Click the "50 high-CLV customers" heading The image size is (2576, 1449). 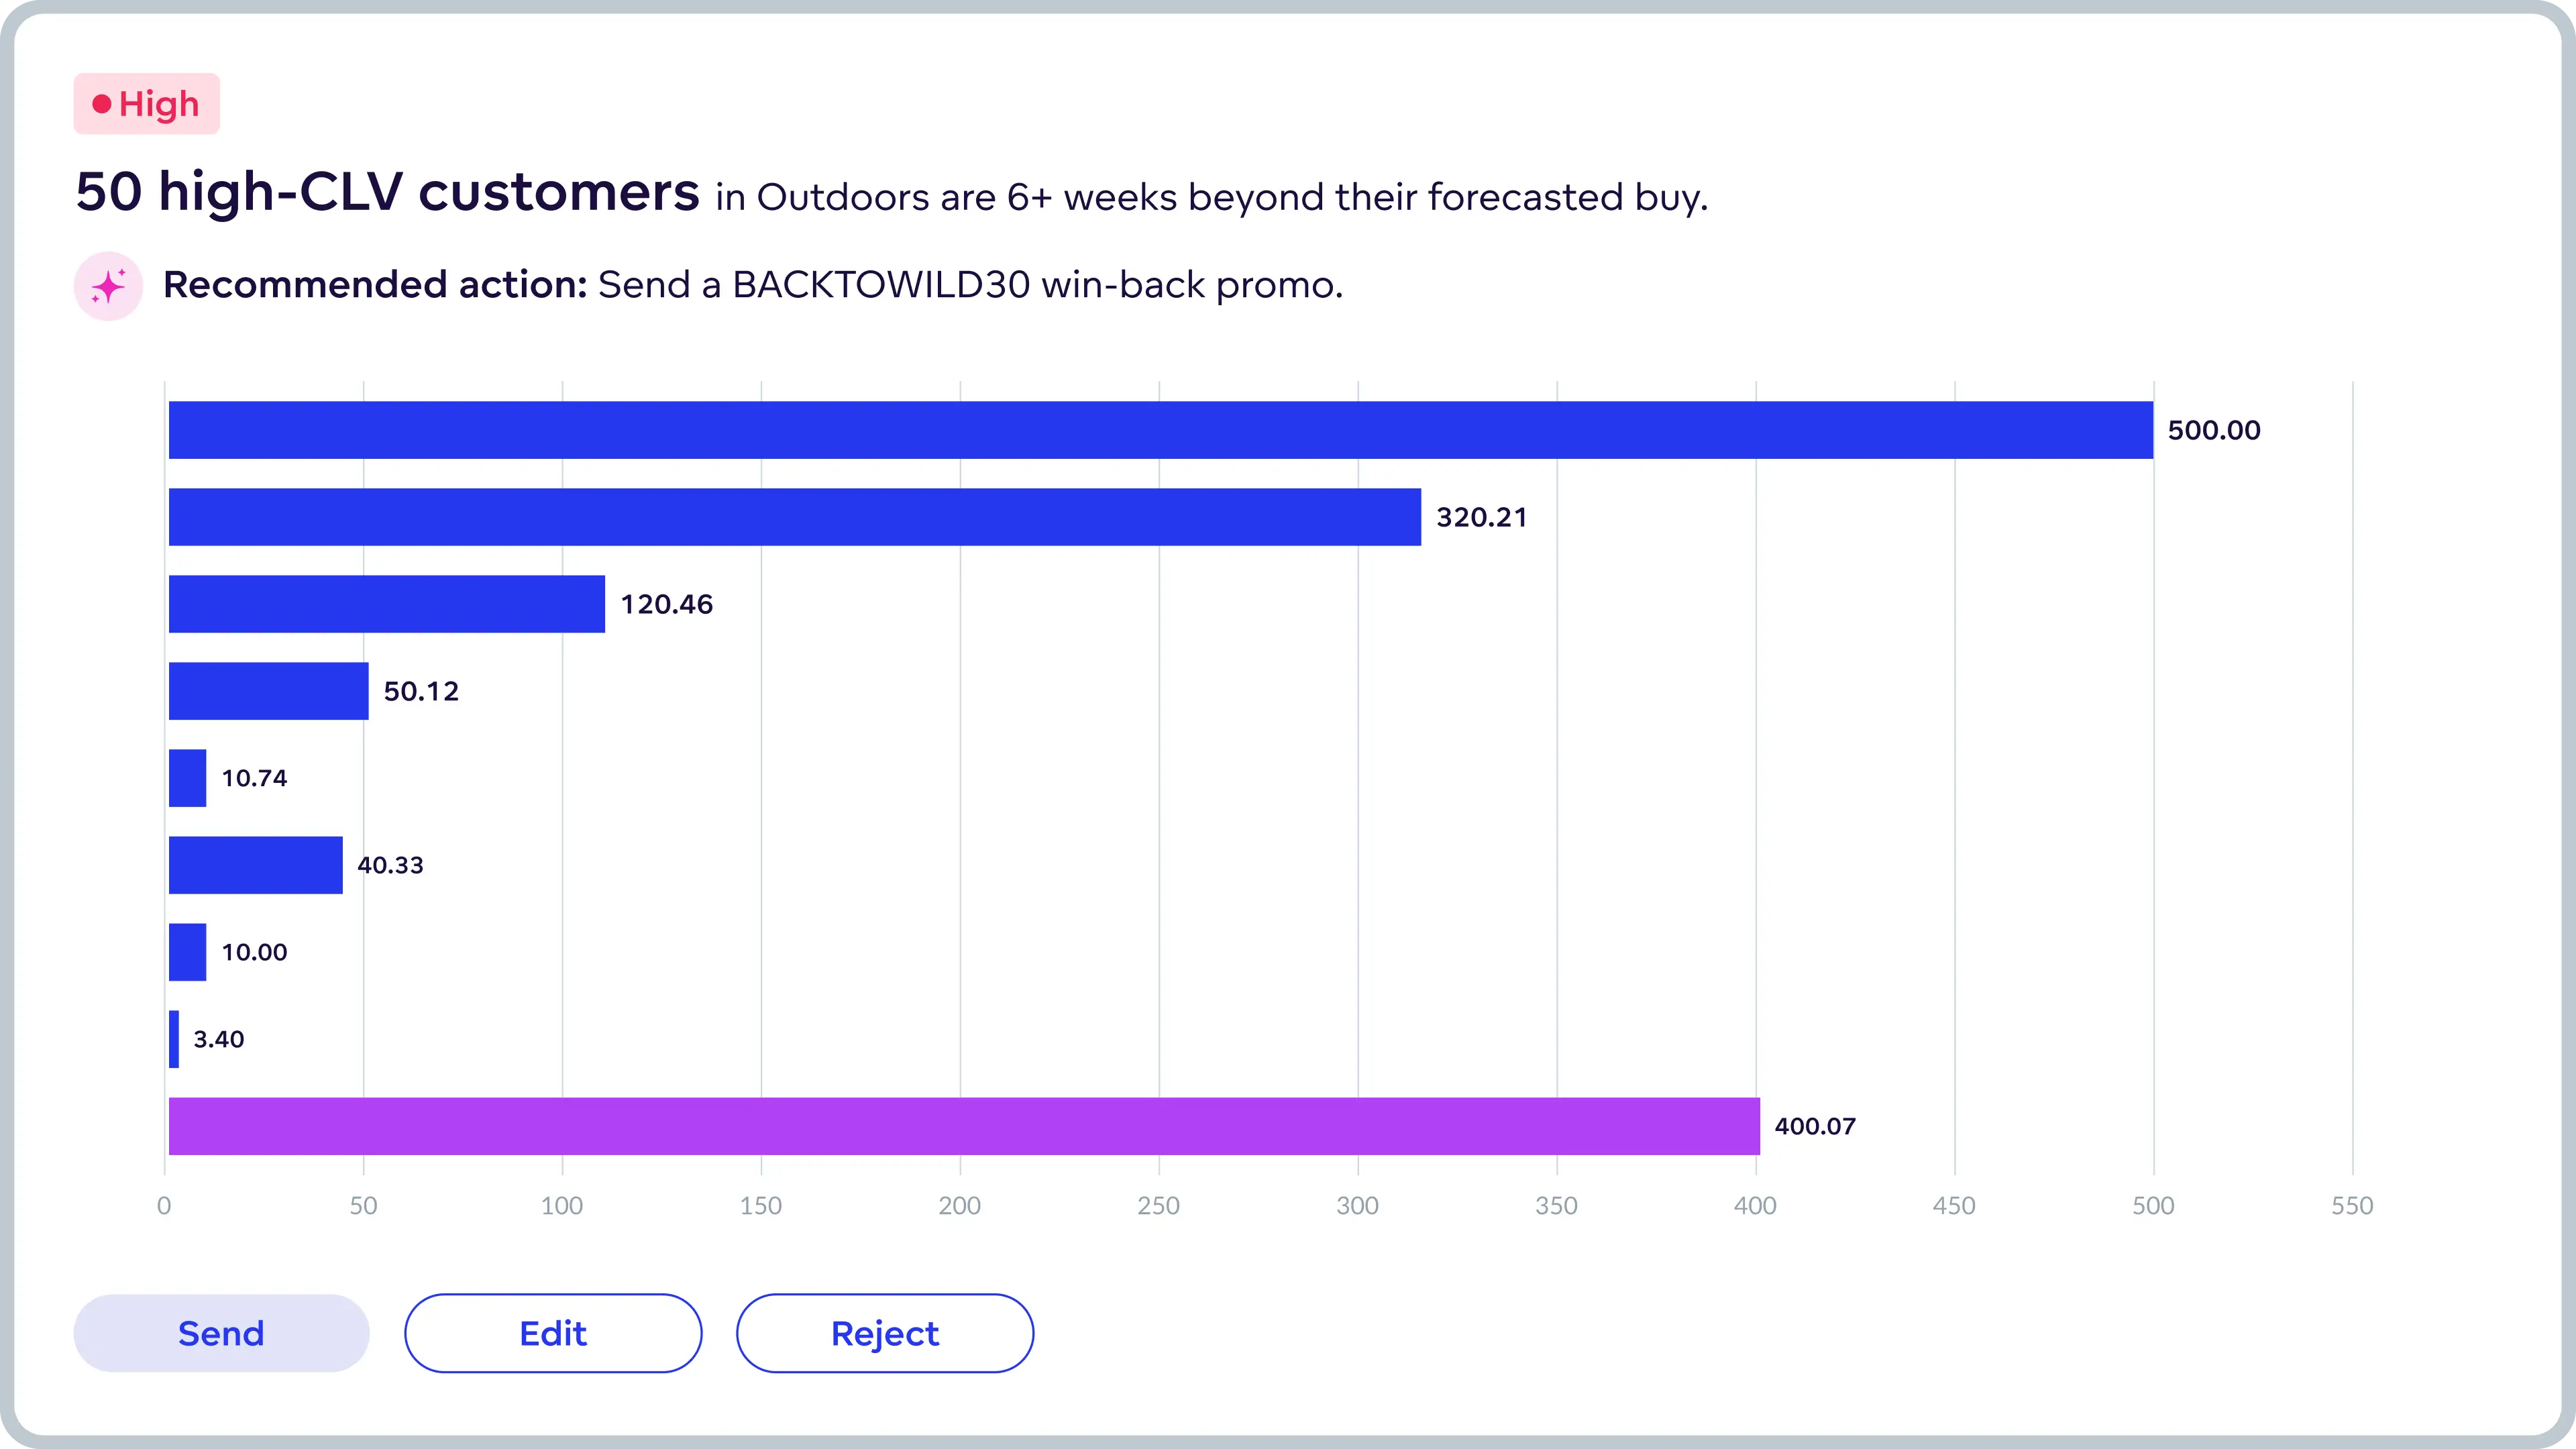(388, 192)
